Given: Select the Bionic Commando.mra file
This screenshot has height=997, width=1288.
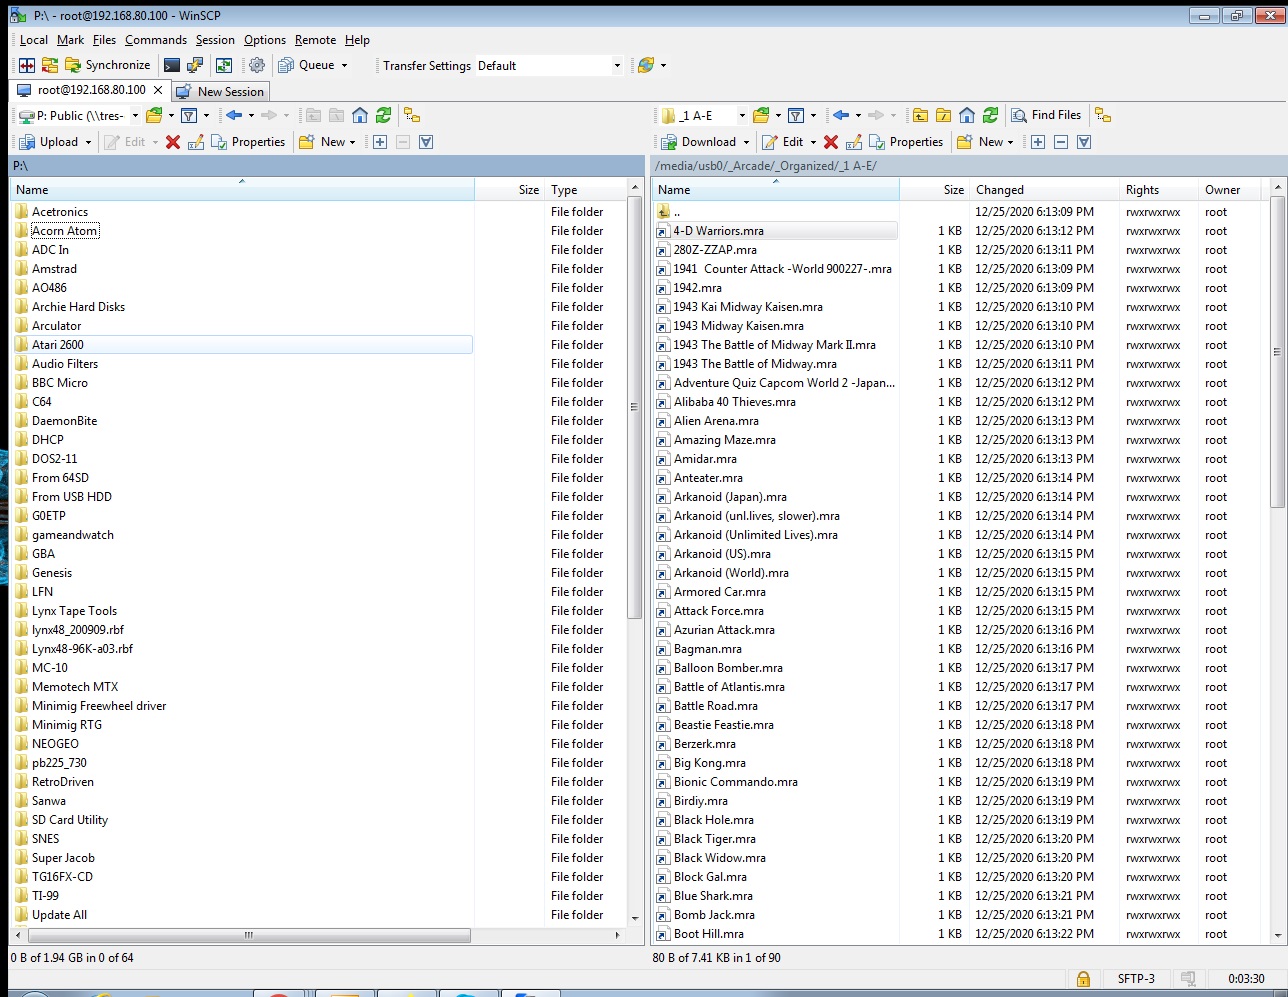Looking at the screenshot, I should (735, 782).
